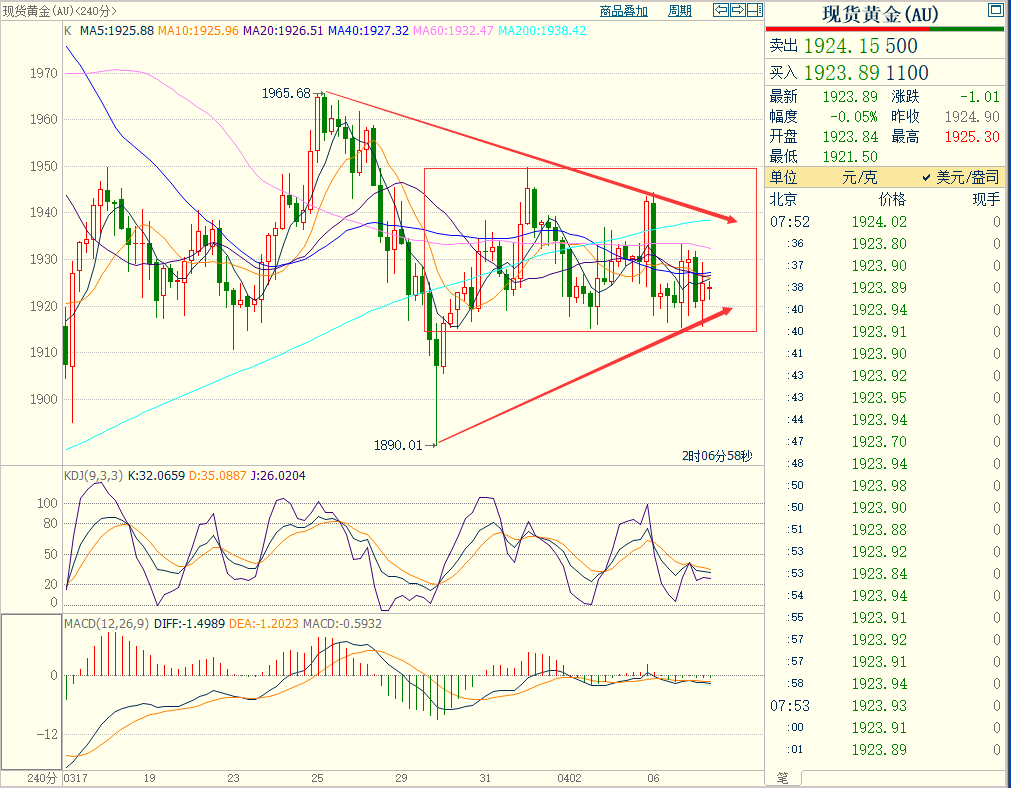1011x788 pixels.
Task: Open the 周期 period menu
Action: click(679, 11)
